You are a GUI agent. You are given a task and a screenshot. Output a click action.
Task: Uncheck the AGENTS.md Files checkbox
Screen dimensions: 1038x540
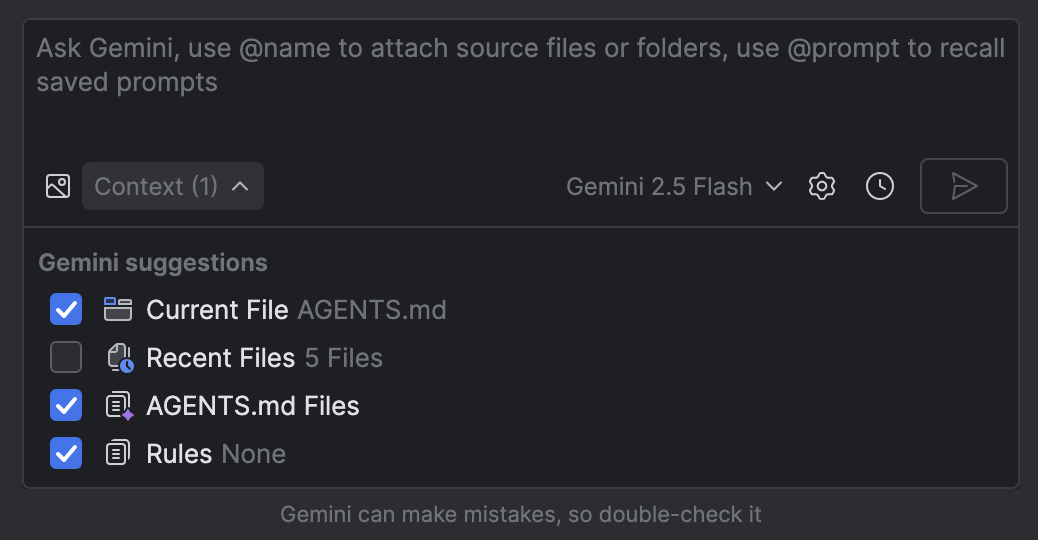point(66,405)
